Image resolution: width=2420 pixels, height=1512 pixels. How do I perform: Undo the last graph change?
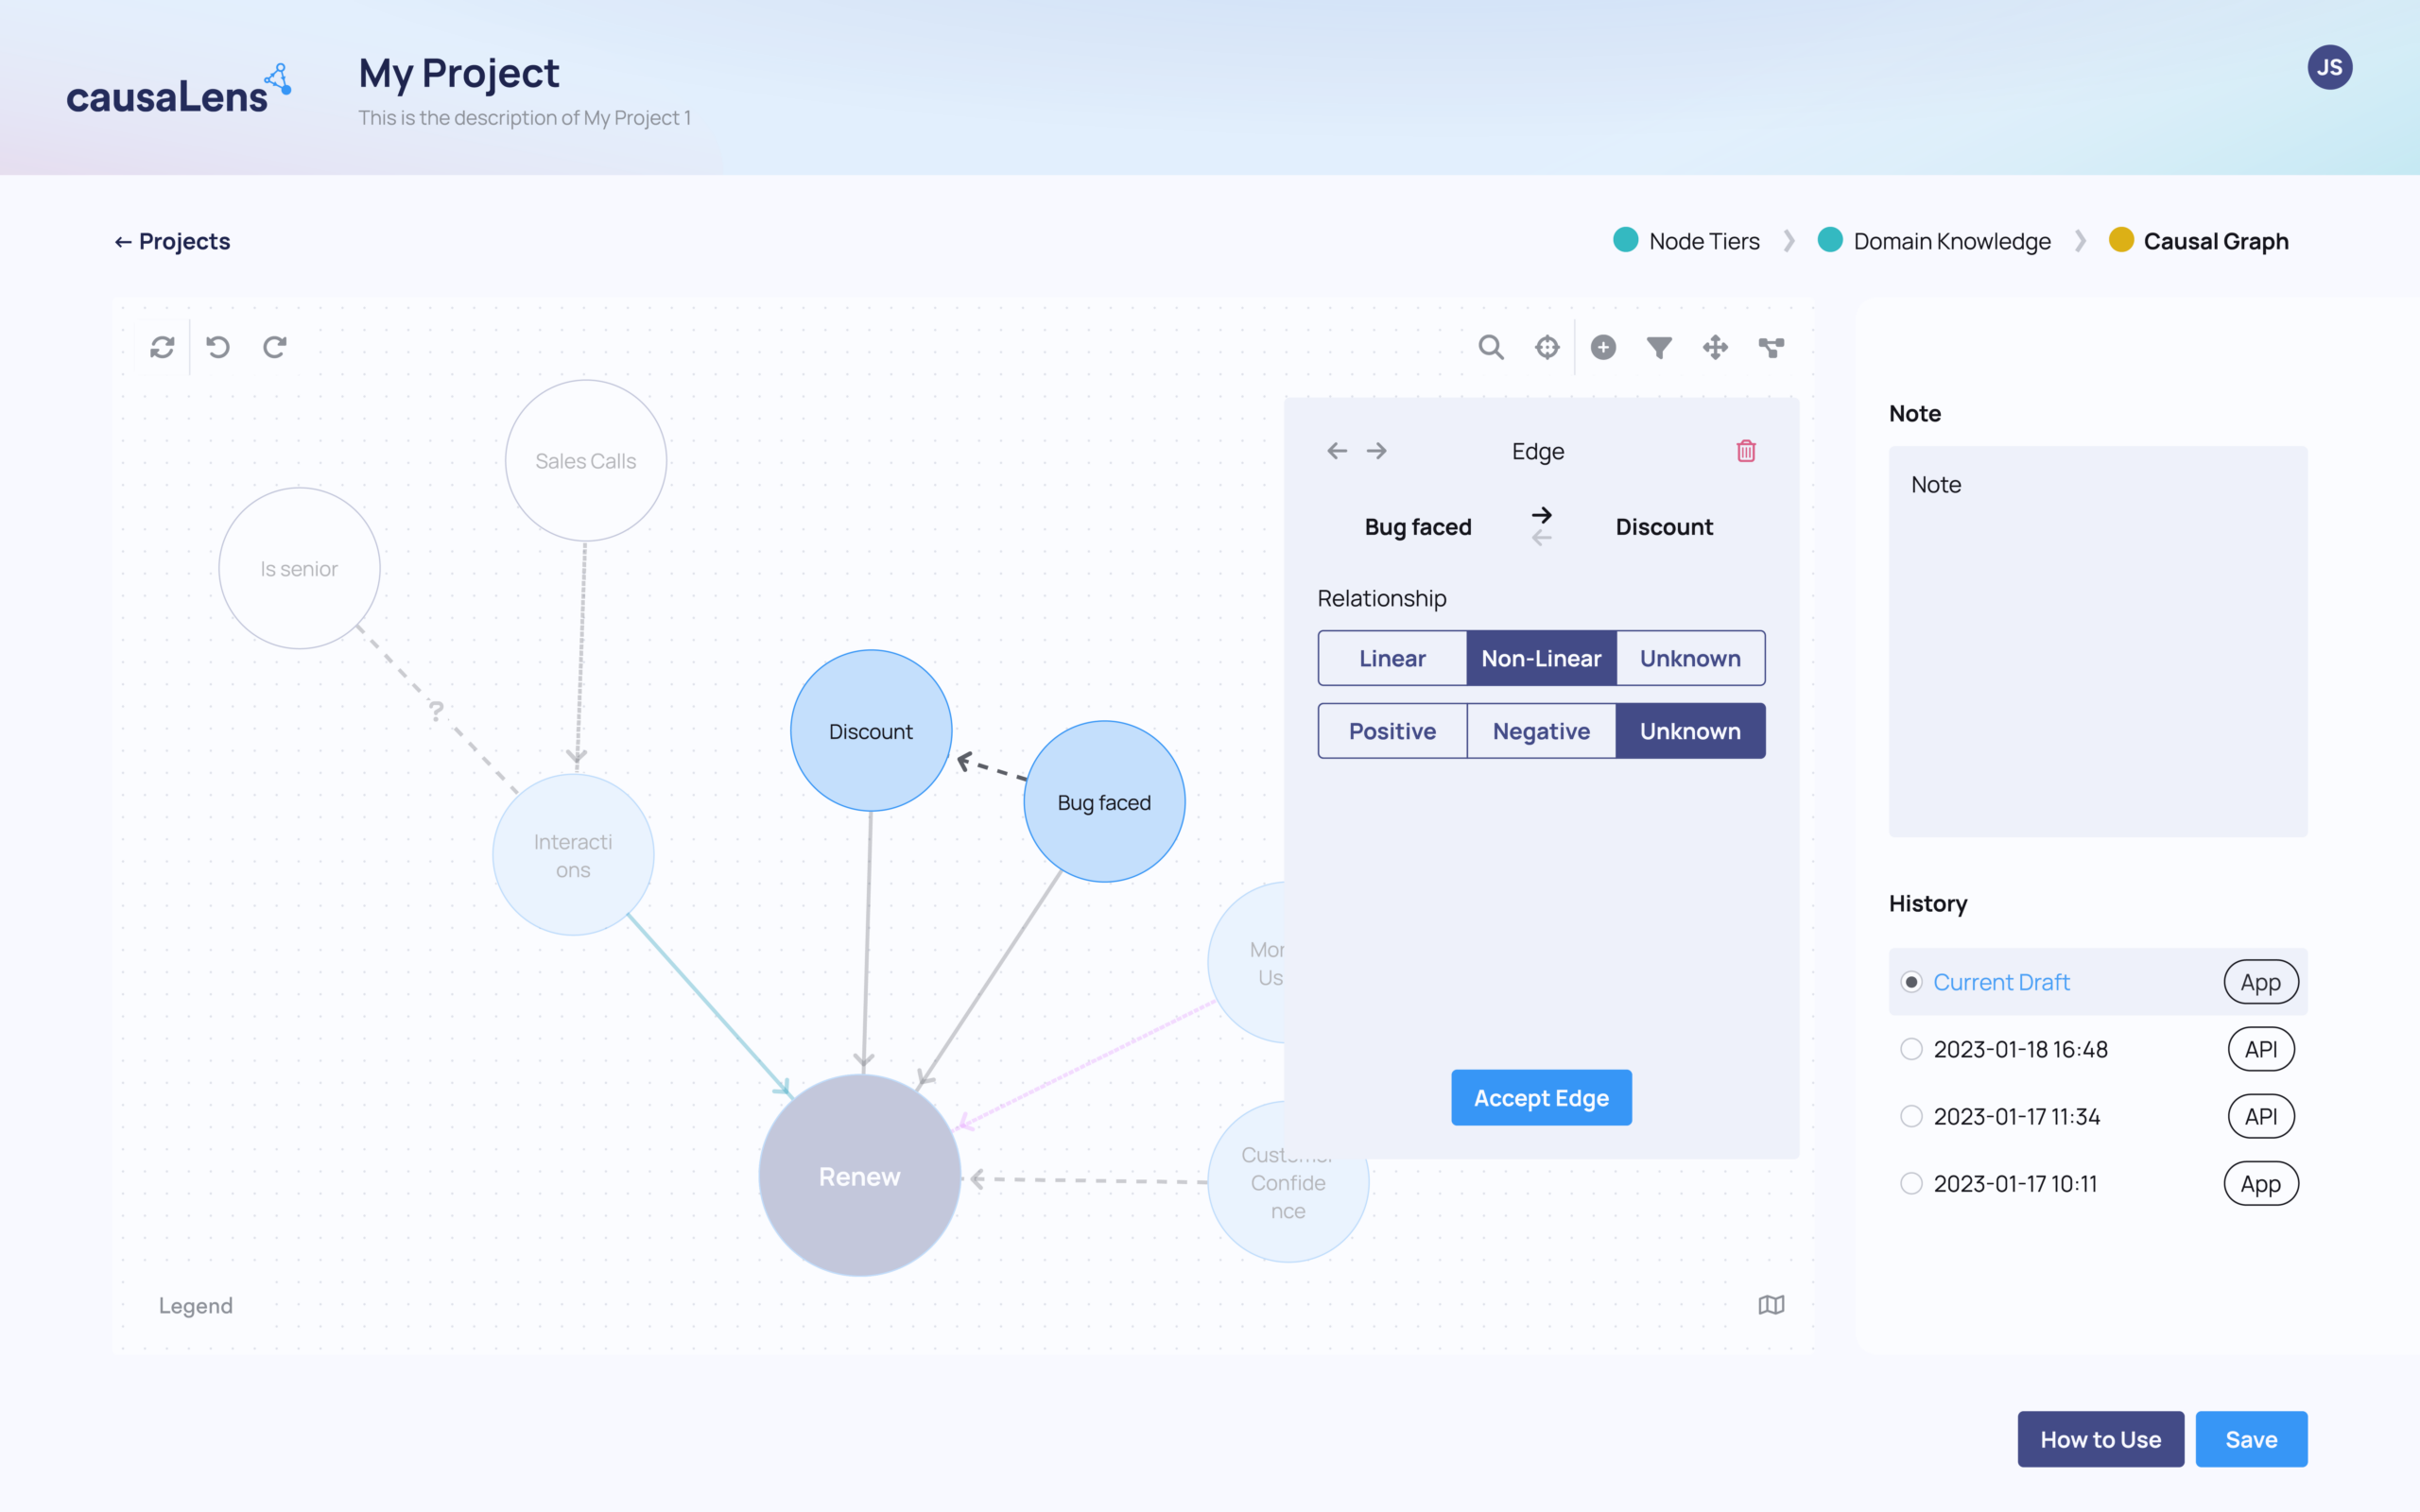[x=218, y=347]
